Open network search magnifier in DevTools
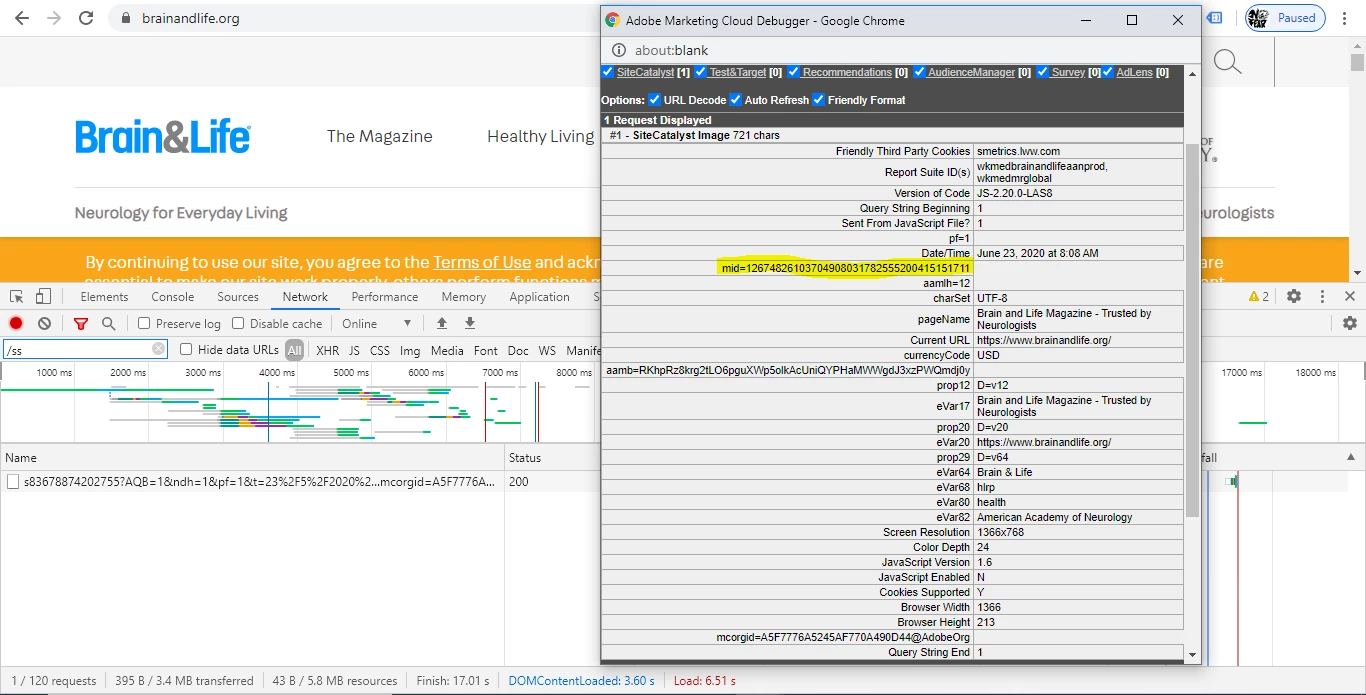The height and width of the screenshot is (695, 1366). [108, 323]
